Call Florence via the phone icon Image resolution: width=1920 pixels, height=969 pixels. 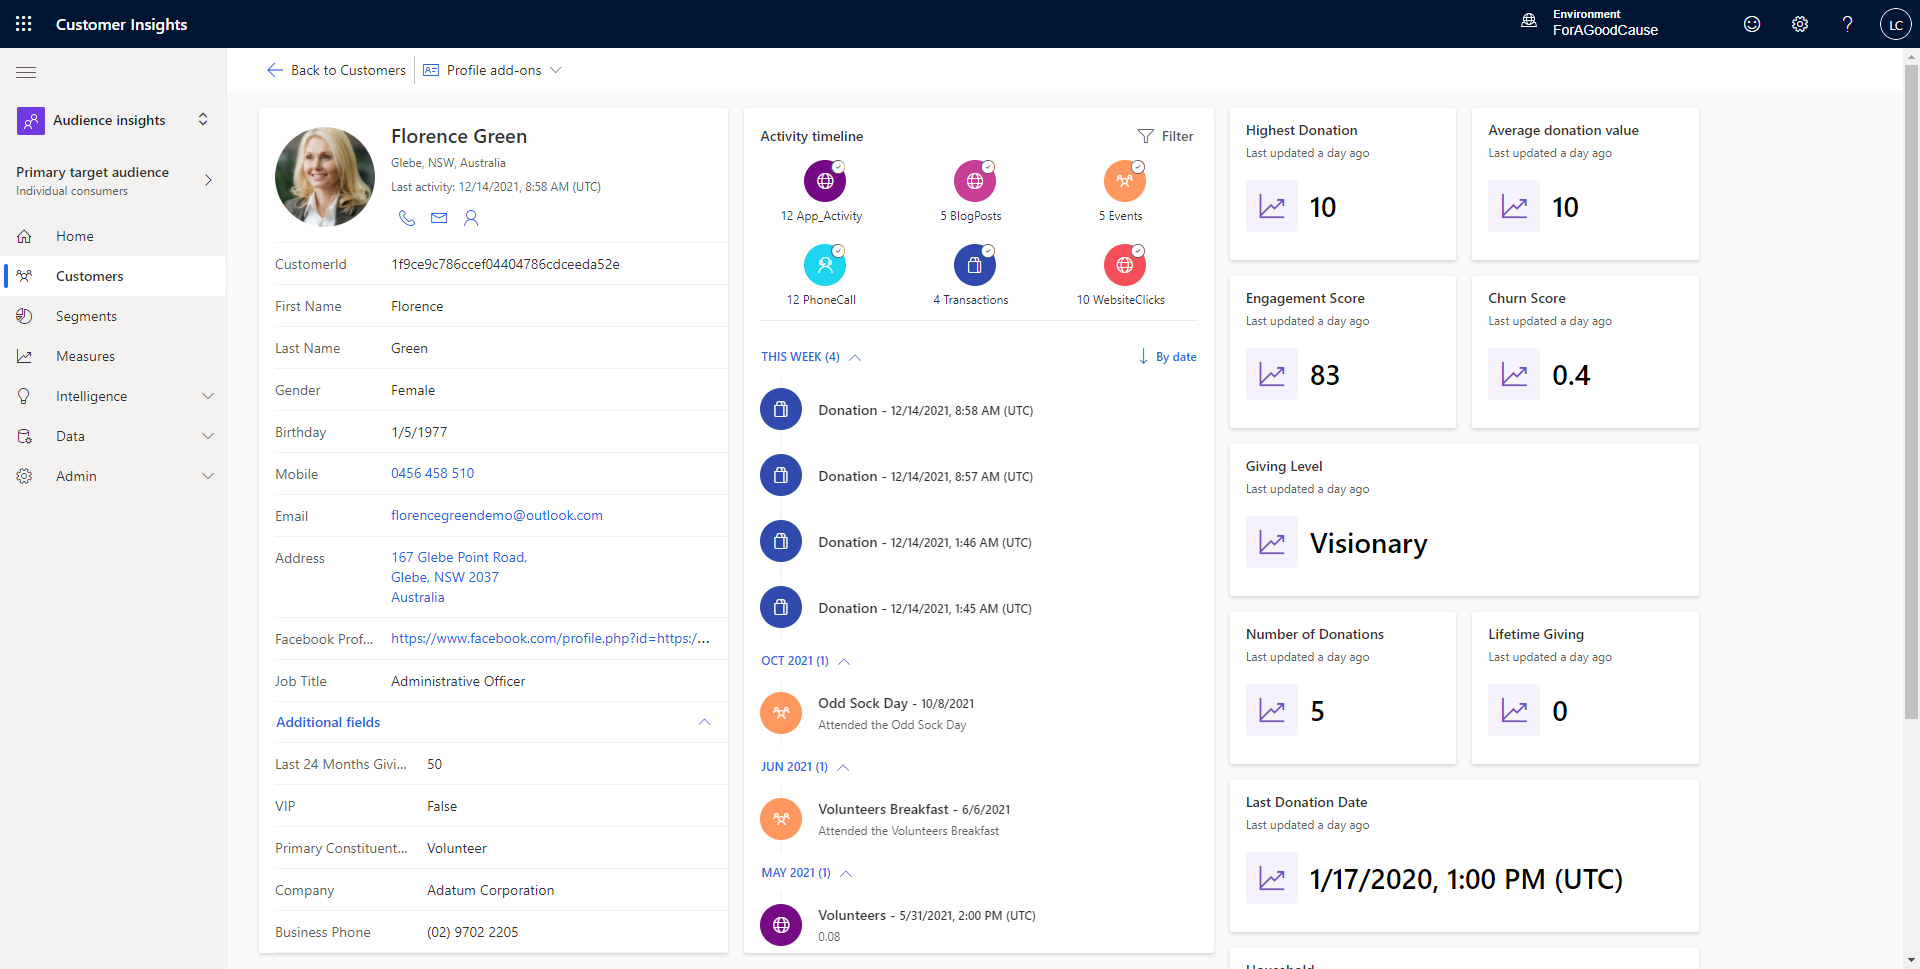[406, 218]
